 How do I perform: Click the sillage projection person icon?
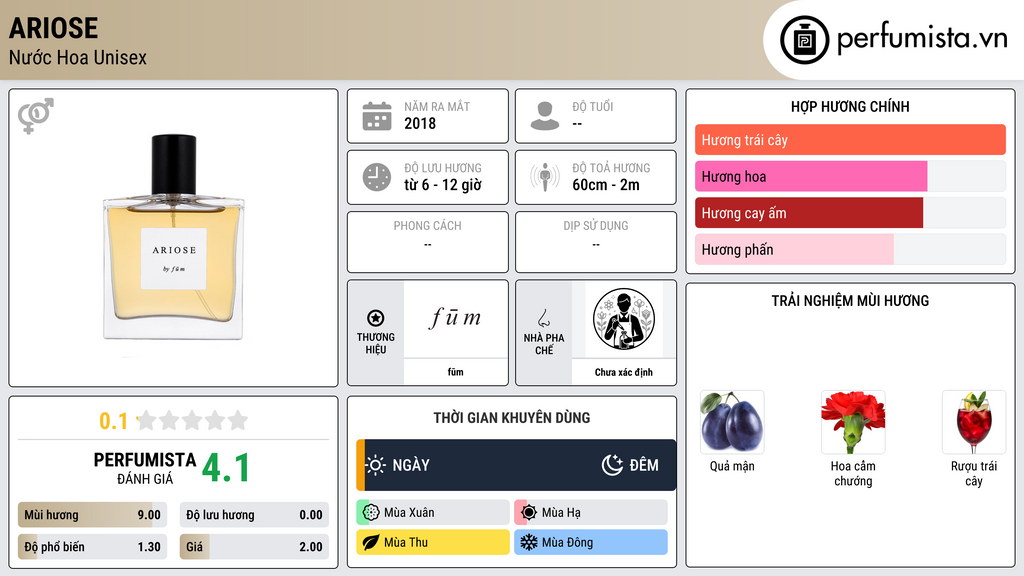pyautogui.click(x=545, y=177)
